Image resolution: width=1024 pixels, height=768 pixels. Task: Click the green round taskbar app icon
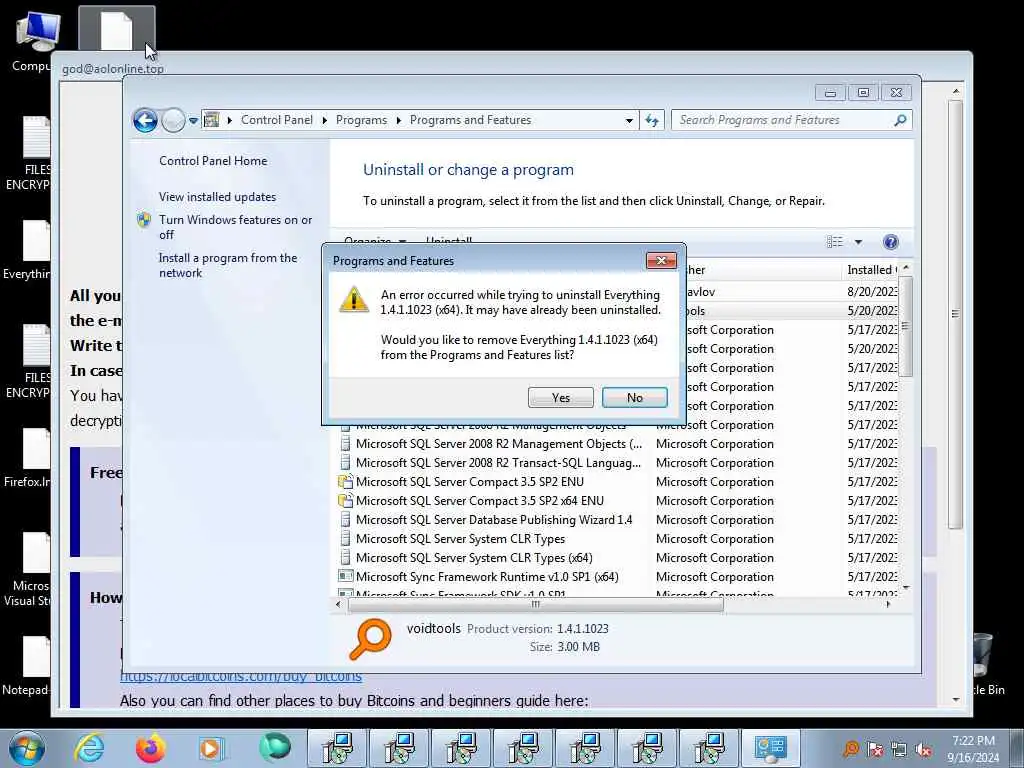(274, 748)
